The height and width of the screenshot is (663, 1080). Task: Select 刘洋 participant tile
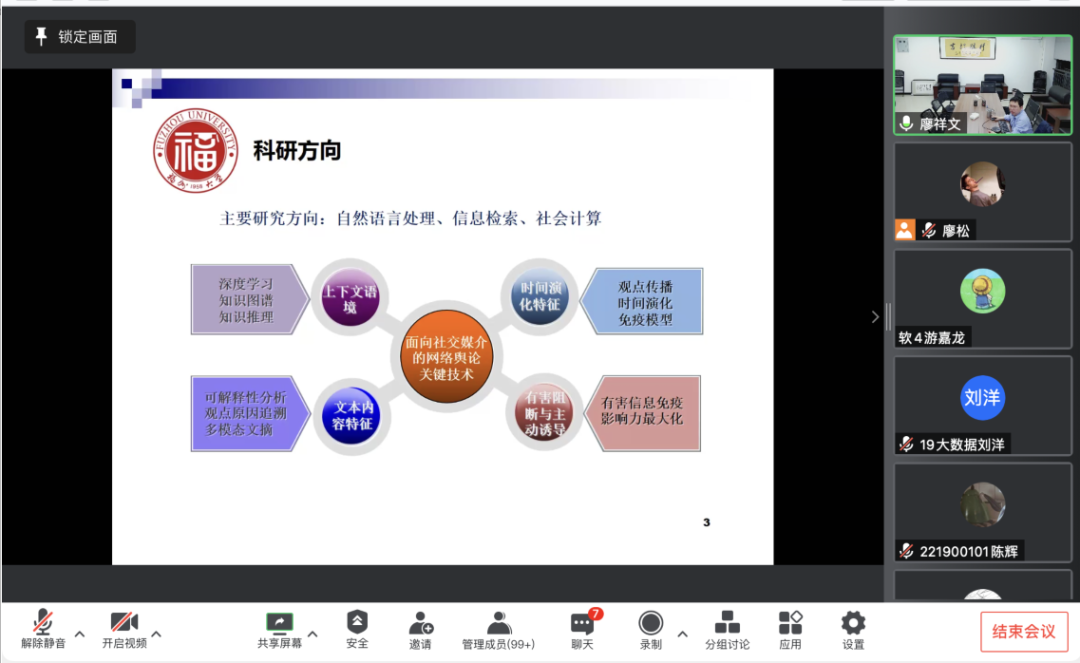point(982,398)
